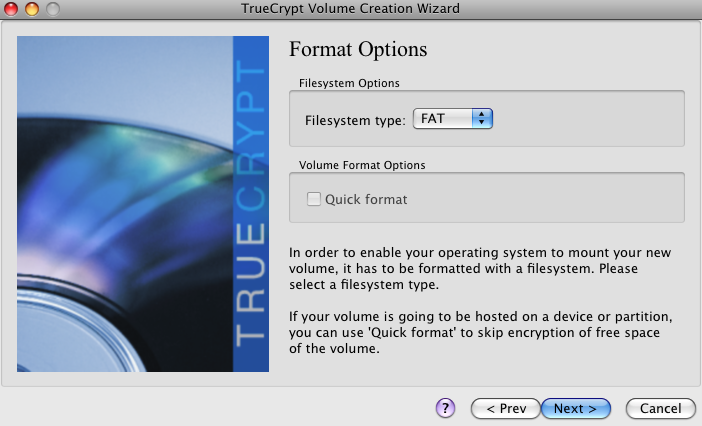702x426 pixels.
Task: Click the "Filesystem type:" label
Action: tap(355, 120)
